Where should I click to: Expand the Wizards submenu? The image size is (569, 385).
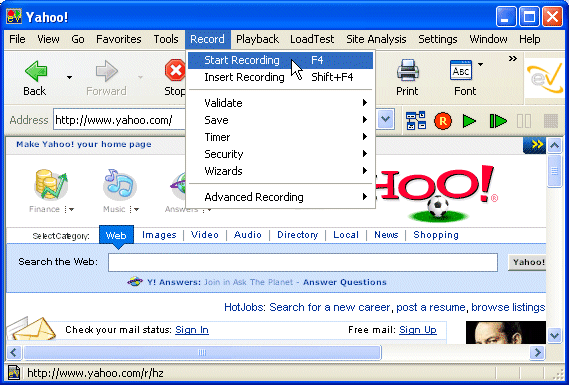(281, 171)
